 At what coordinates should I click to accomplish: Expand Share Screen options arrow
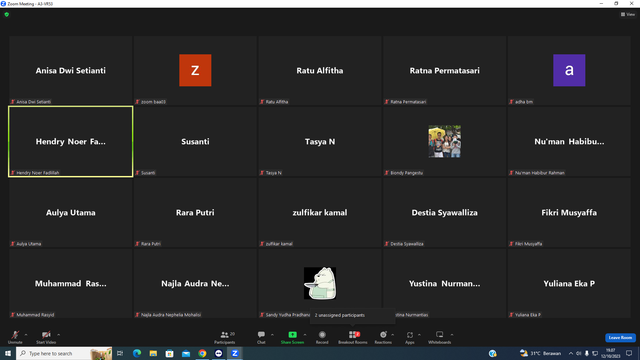[305, 335]
